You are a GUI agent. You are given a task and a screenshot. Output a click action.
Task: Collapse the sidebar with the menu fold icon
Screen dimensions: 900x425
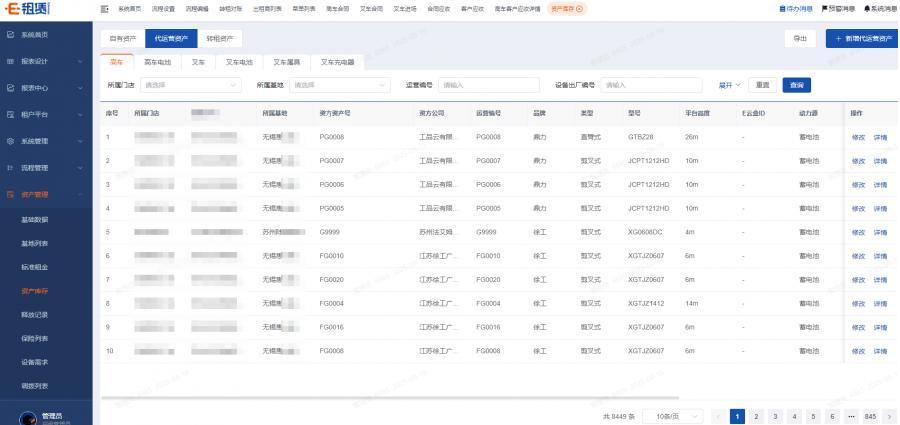[105, 9]
